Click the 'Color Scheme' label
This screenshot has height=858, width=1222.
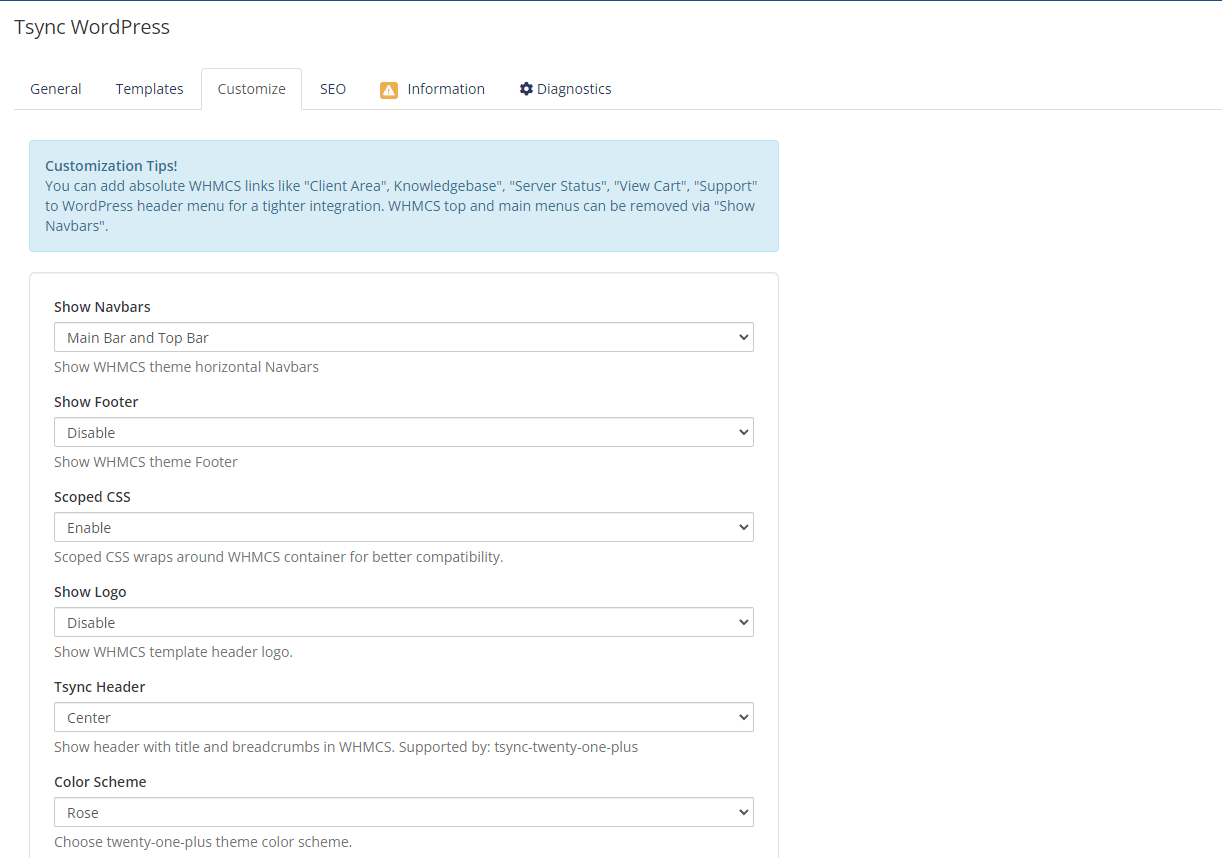tap(100, 782)
